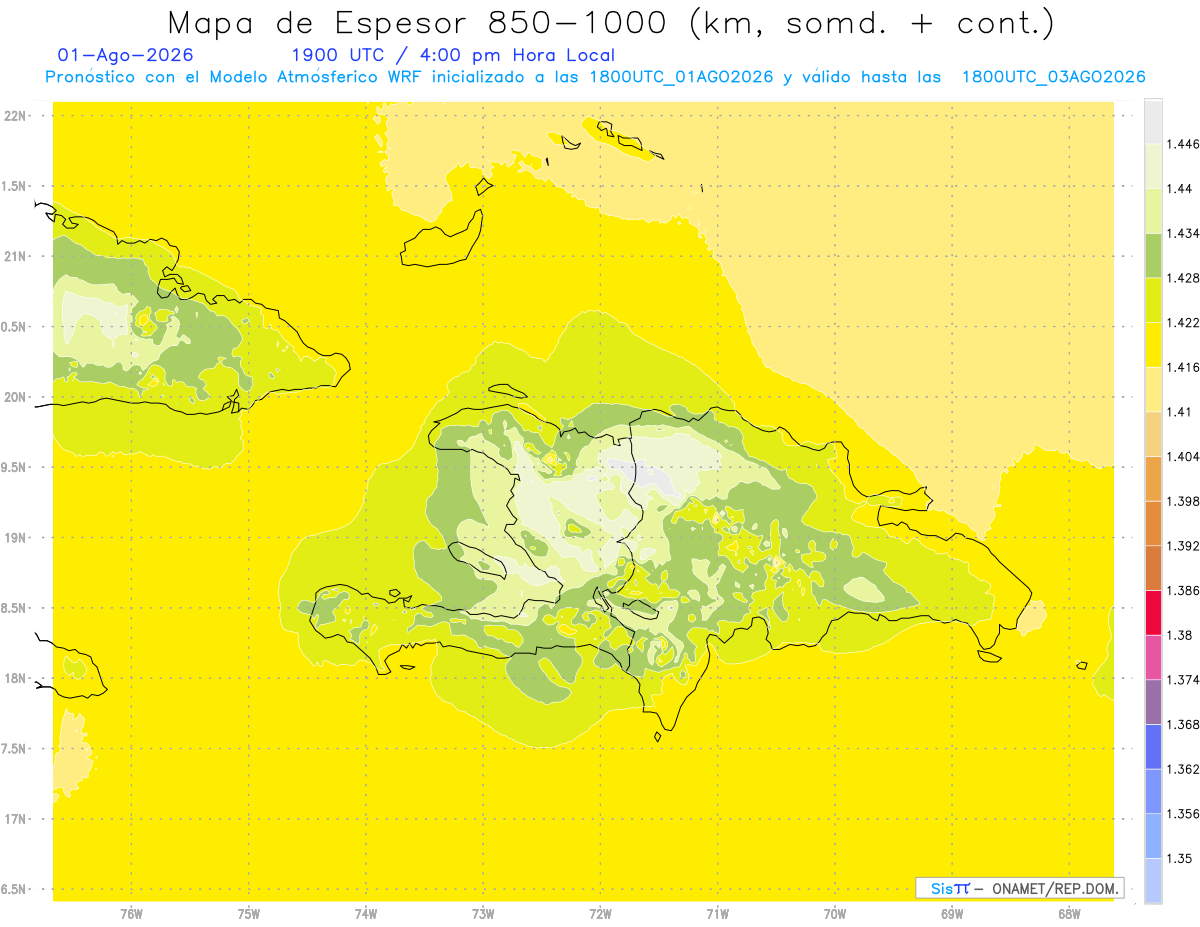Screen dimensions: 1200x927
Task: Click the 71W longitude label
Action: pyautogui.click(x=717, y=914)
